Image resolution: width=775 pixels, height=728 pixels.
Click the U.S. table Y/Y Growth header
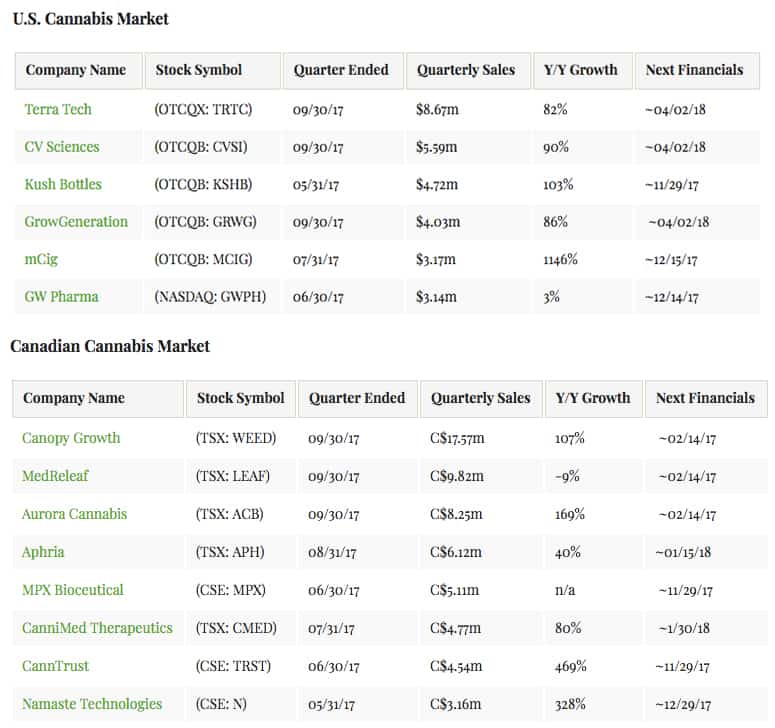point(580,70)
